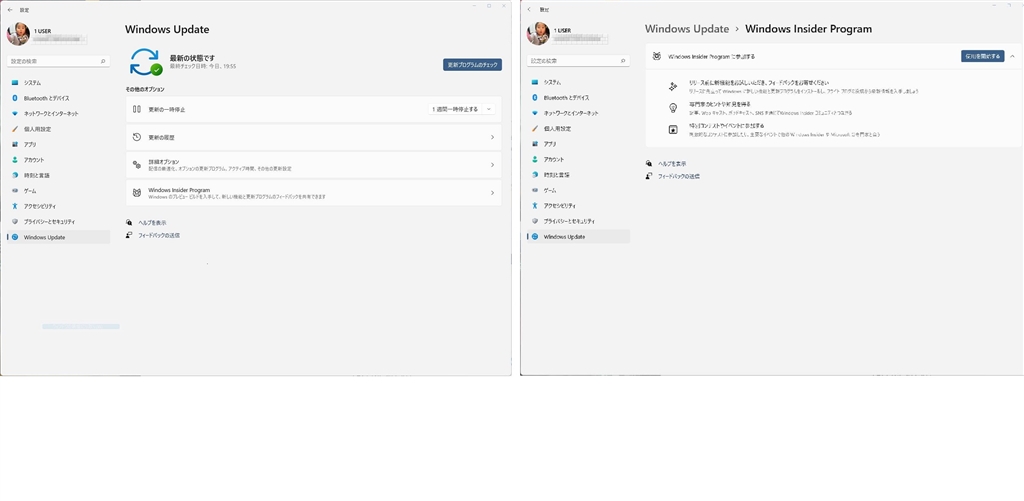Click search magnifier icon in Windows Update window
This screenshot has width=1024, height=501.
pyautogui.click(x=103, y=61)
